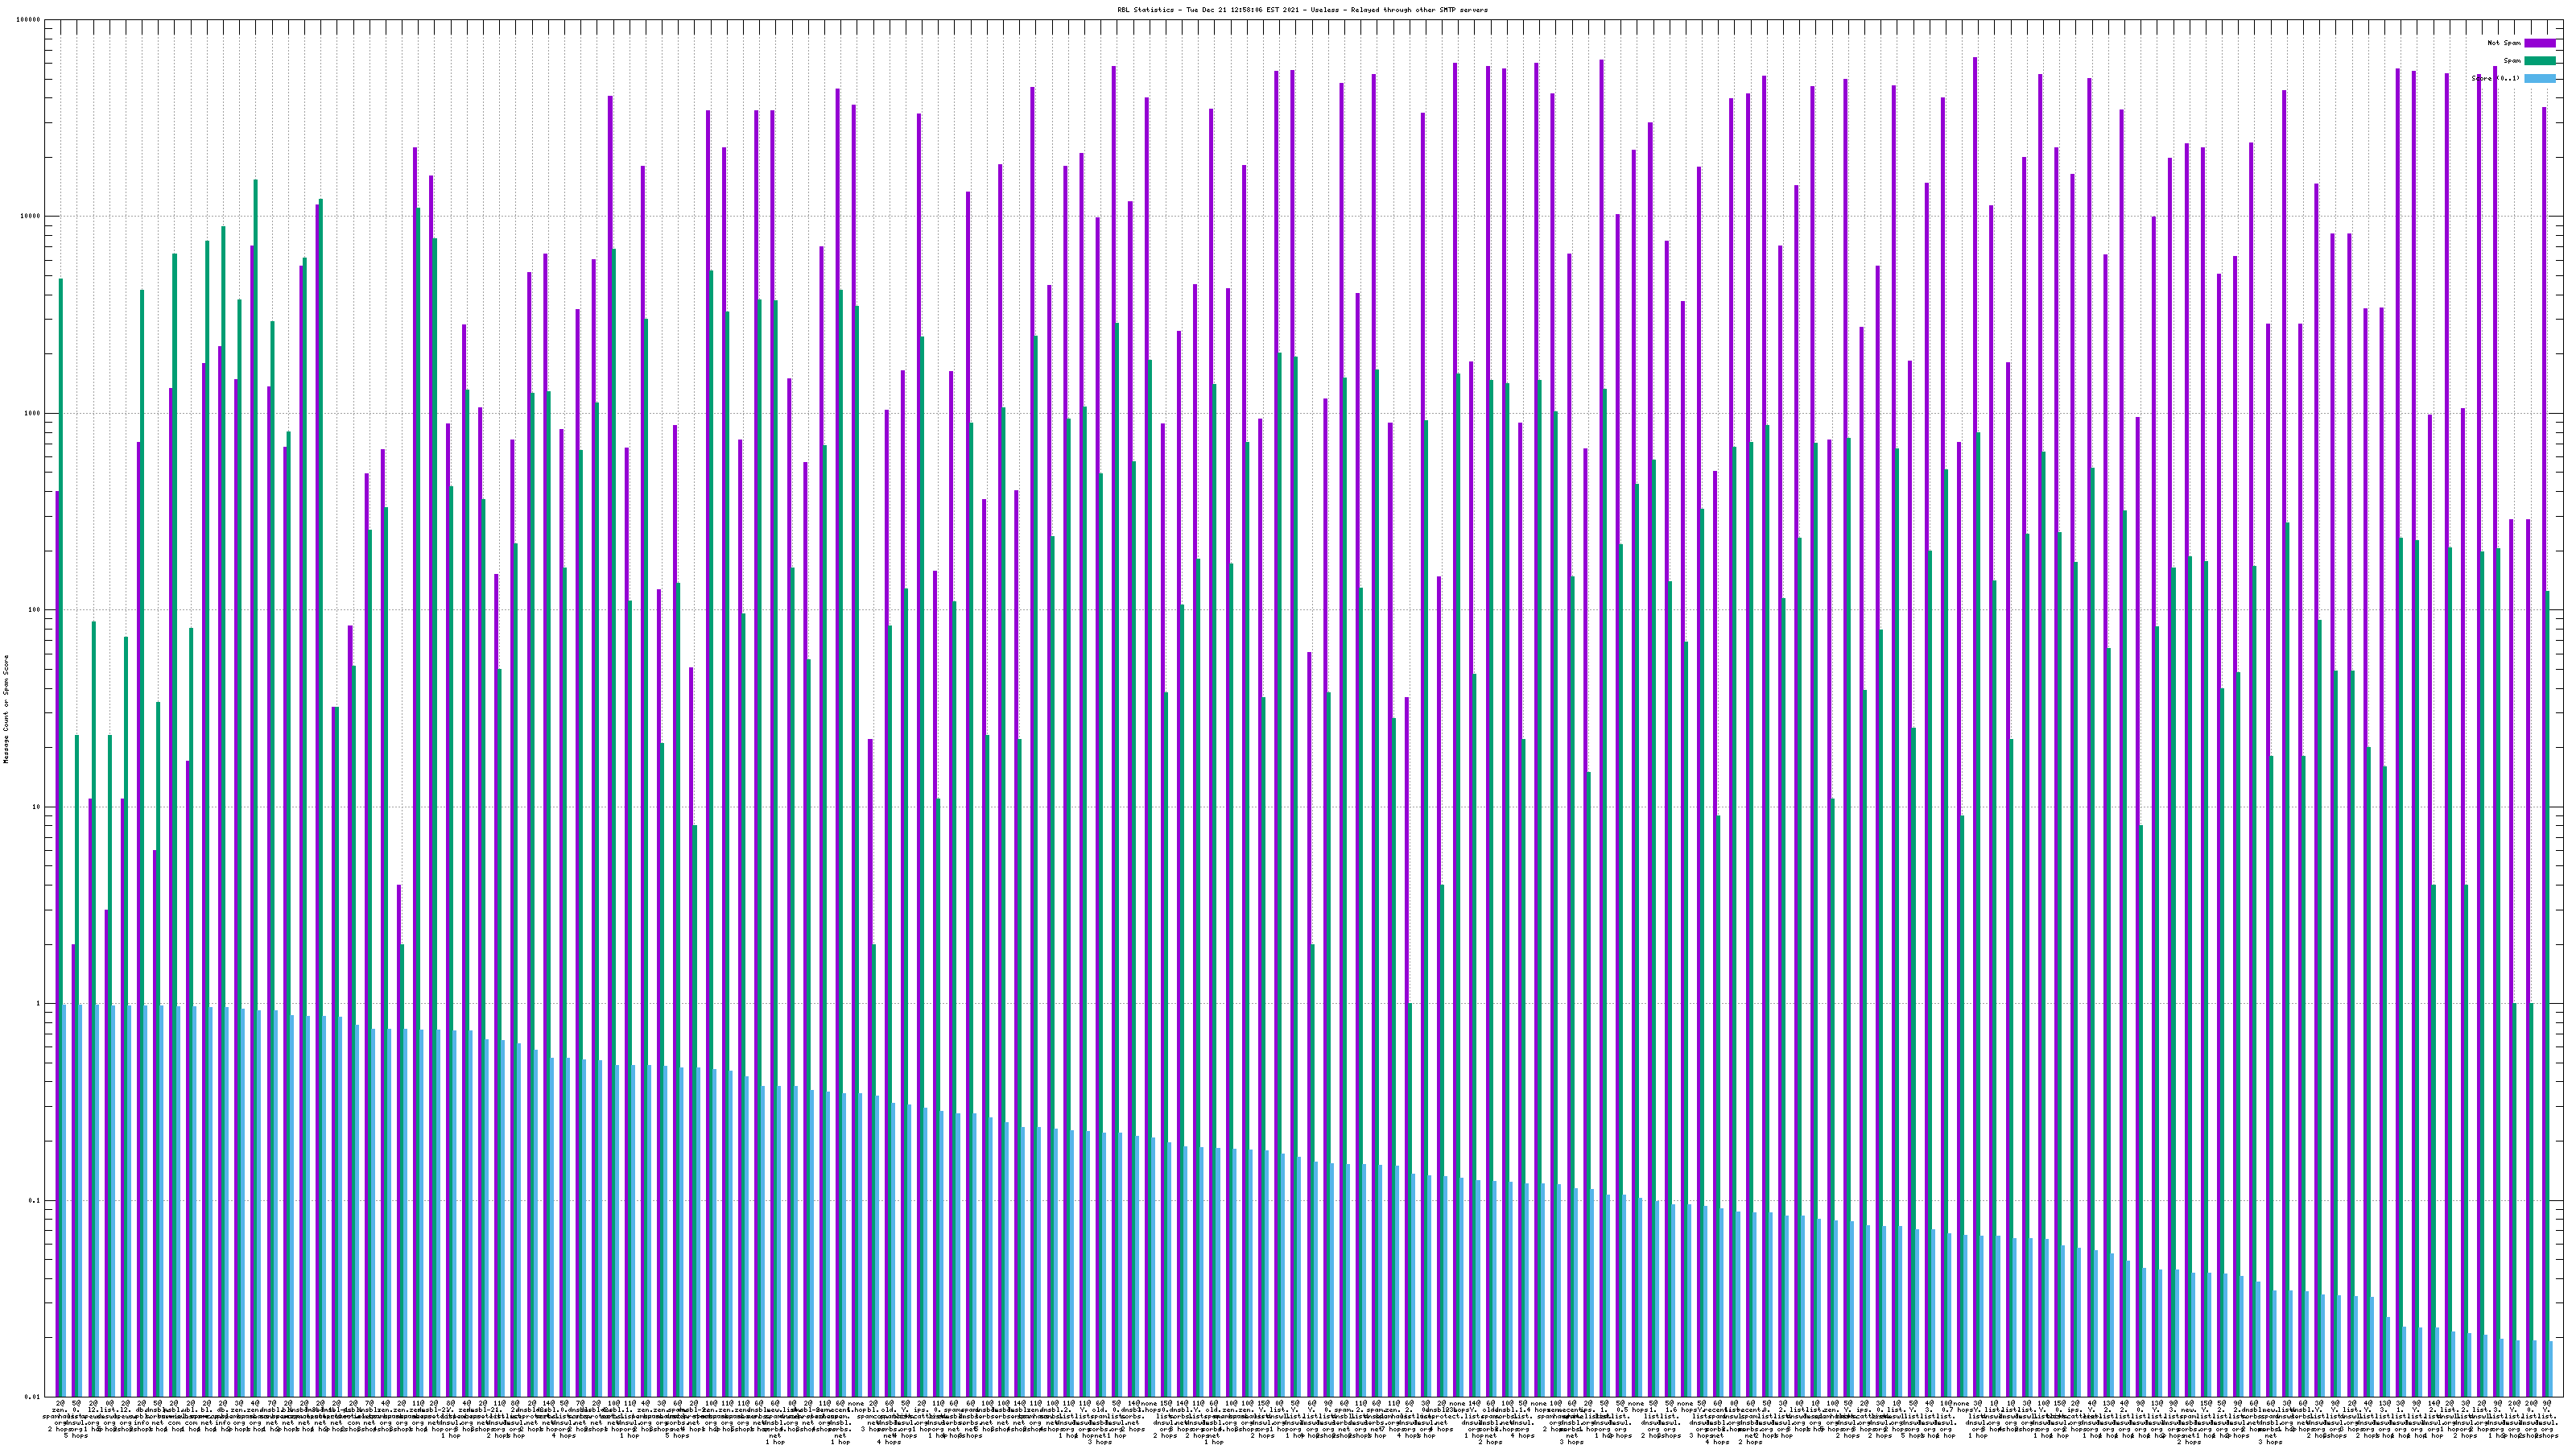
Task: Click the 10 y-axis tick label
Action: pos(37,807)
